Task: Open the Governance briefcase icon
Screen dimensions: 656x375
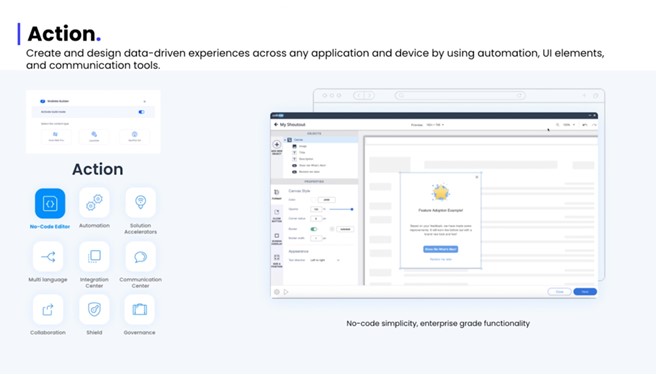Action: pos(140,309)
